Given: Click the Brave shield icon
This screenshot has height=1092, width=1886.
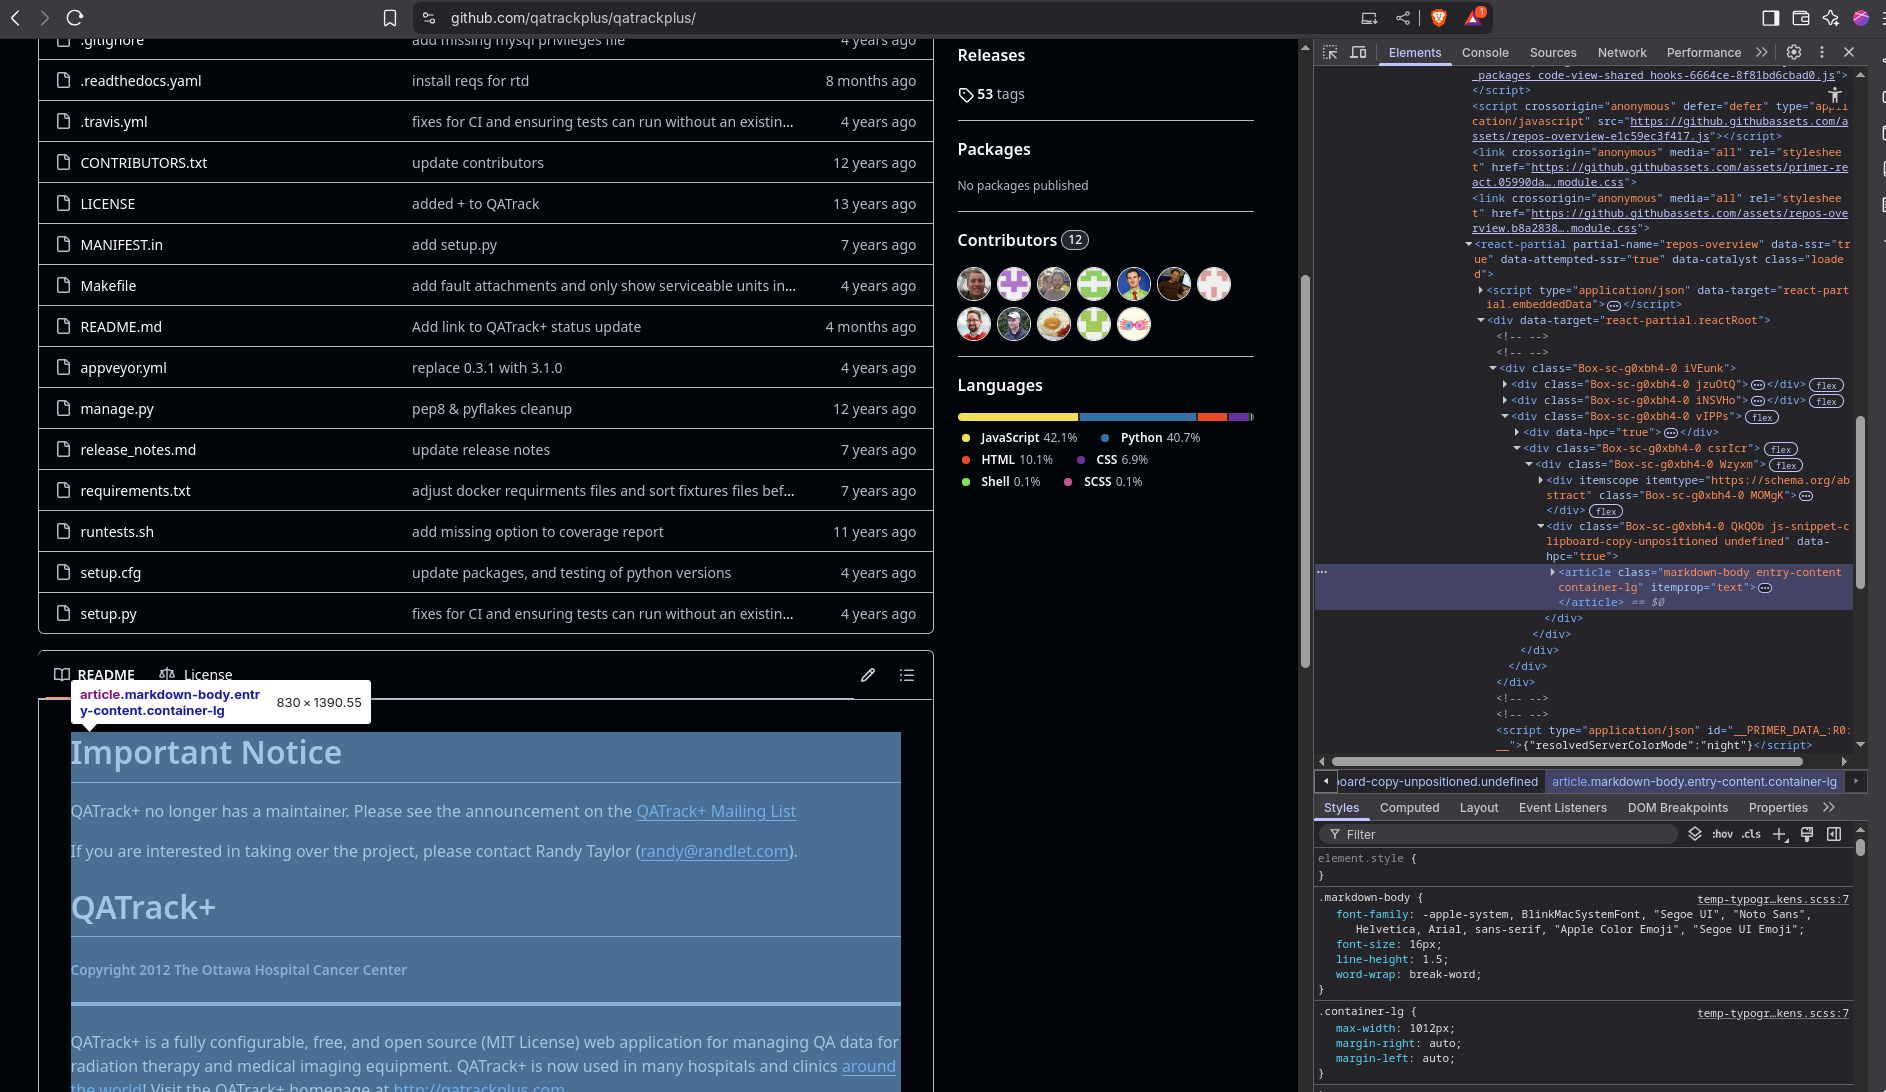Looking at the screenshot, I should (1439, 18).
